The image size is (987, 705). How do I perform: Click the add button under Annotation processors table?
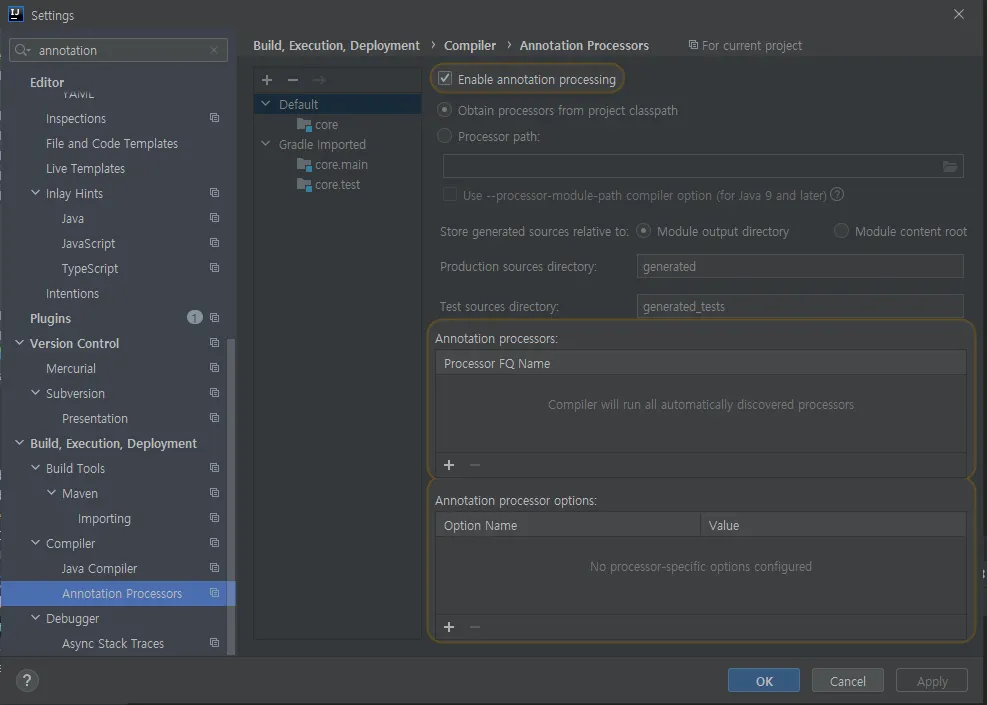449,465
